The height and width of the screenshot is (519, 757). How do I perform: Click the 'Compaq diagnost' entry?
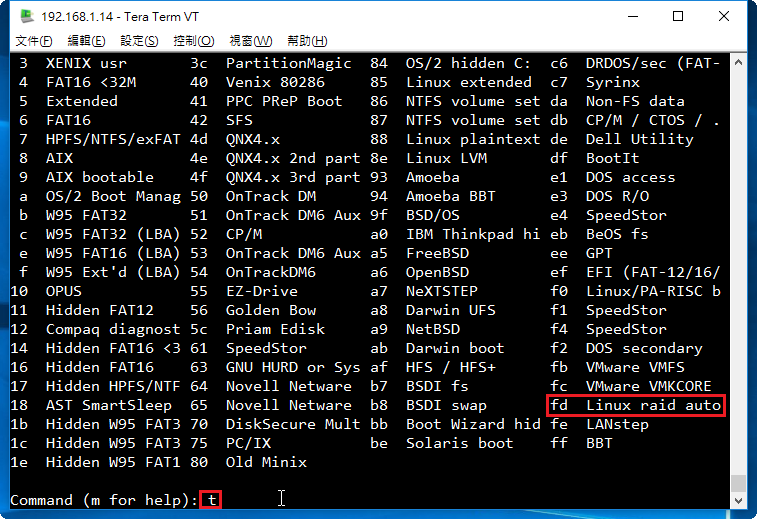pyautogui.click(x=113, y=329)
